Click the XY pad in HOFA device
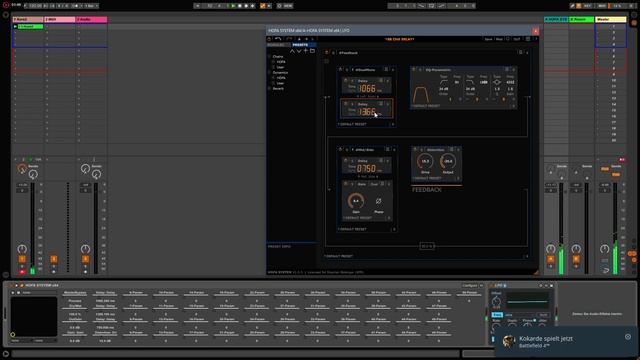This screenshot has height=360, width=640. (x=34, y=317)
